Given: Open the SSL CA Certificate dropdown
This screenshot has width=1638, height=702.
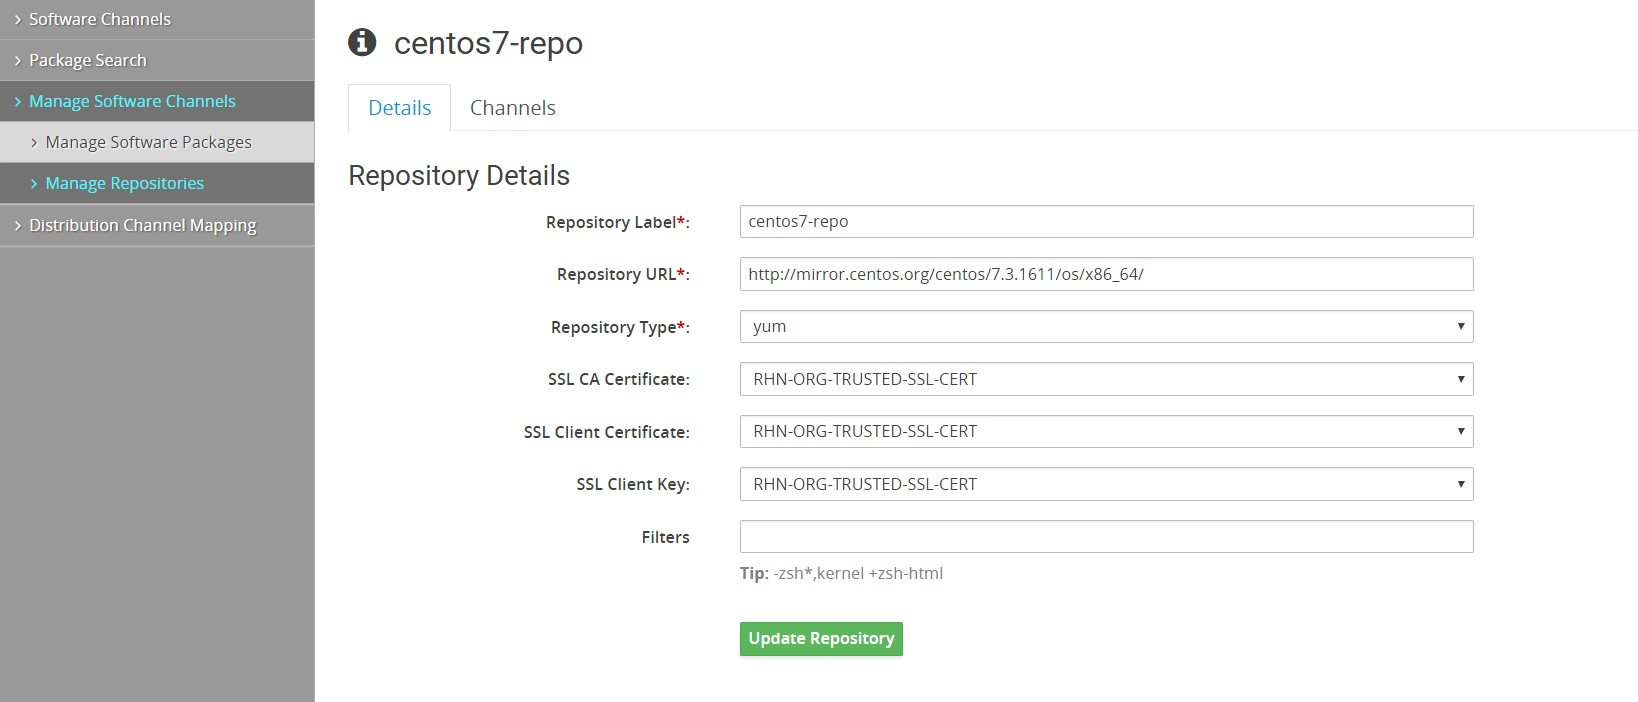Looking at the screenshot, I should (x=1106, y=379).
